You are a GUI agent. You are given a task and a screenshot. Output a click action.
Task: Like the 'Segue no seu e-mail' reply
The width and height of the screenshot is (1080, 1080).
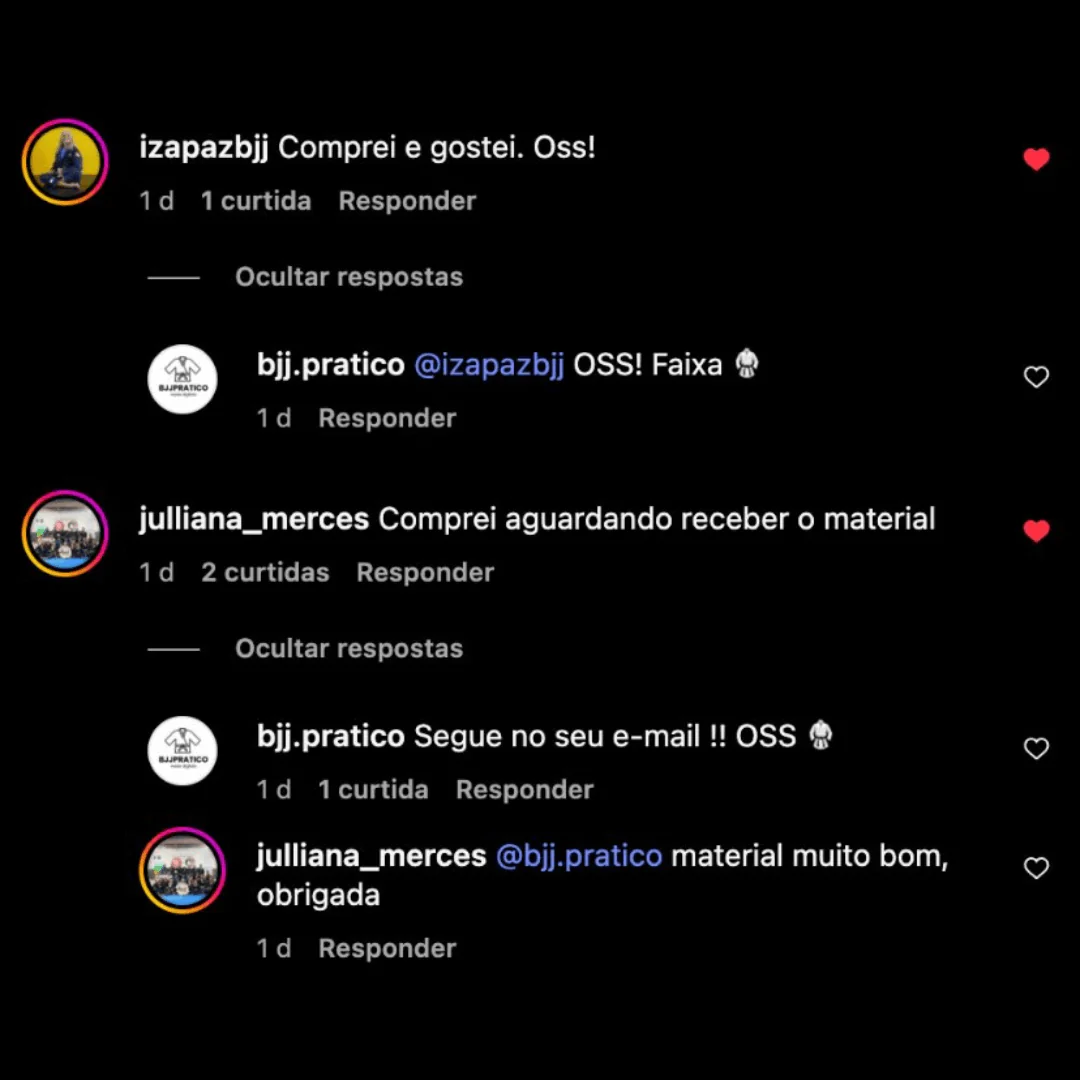tap(1036, 748)
